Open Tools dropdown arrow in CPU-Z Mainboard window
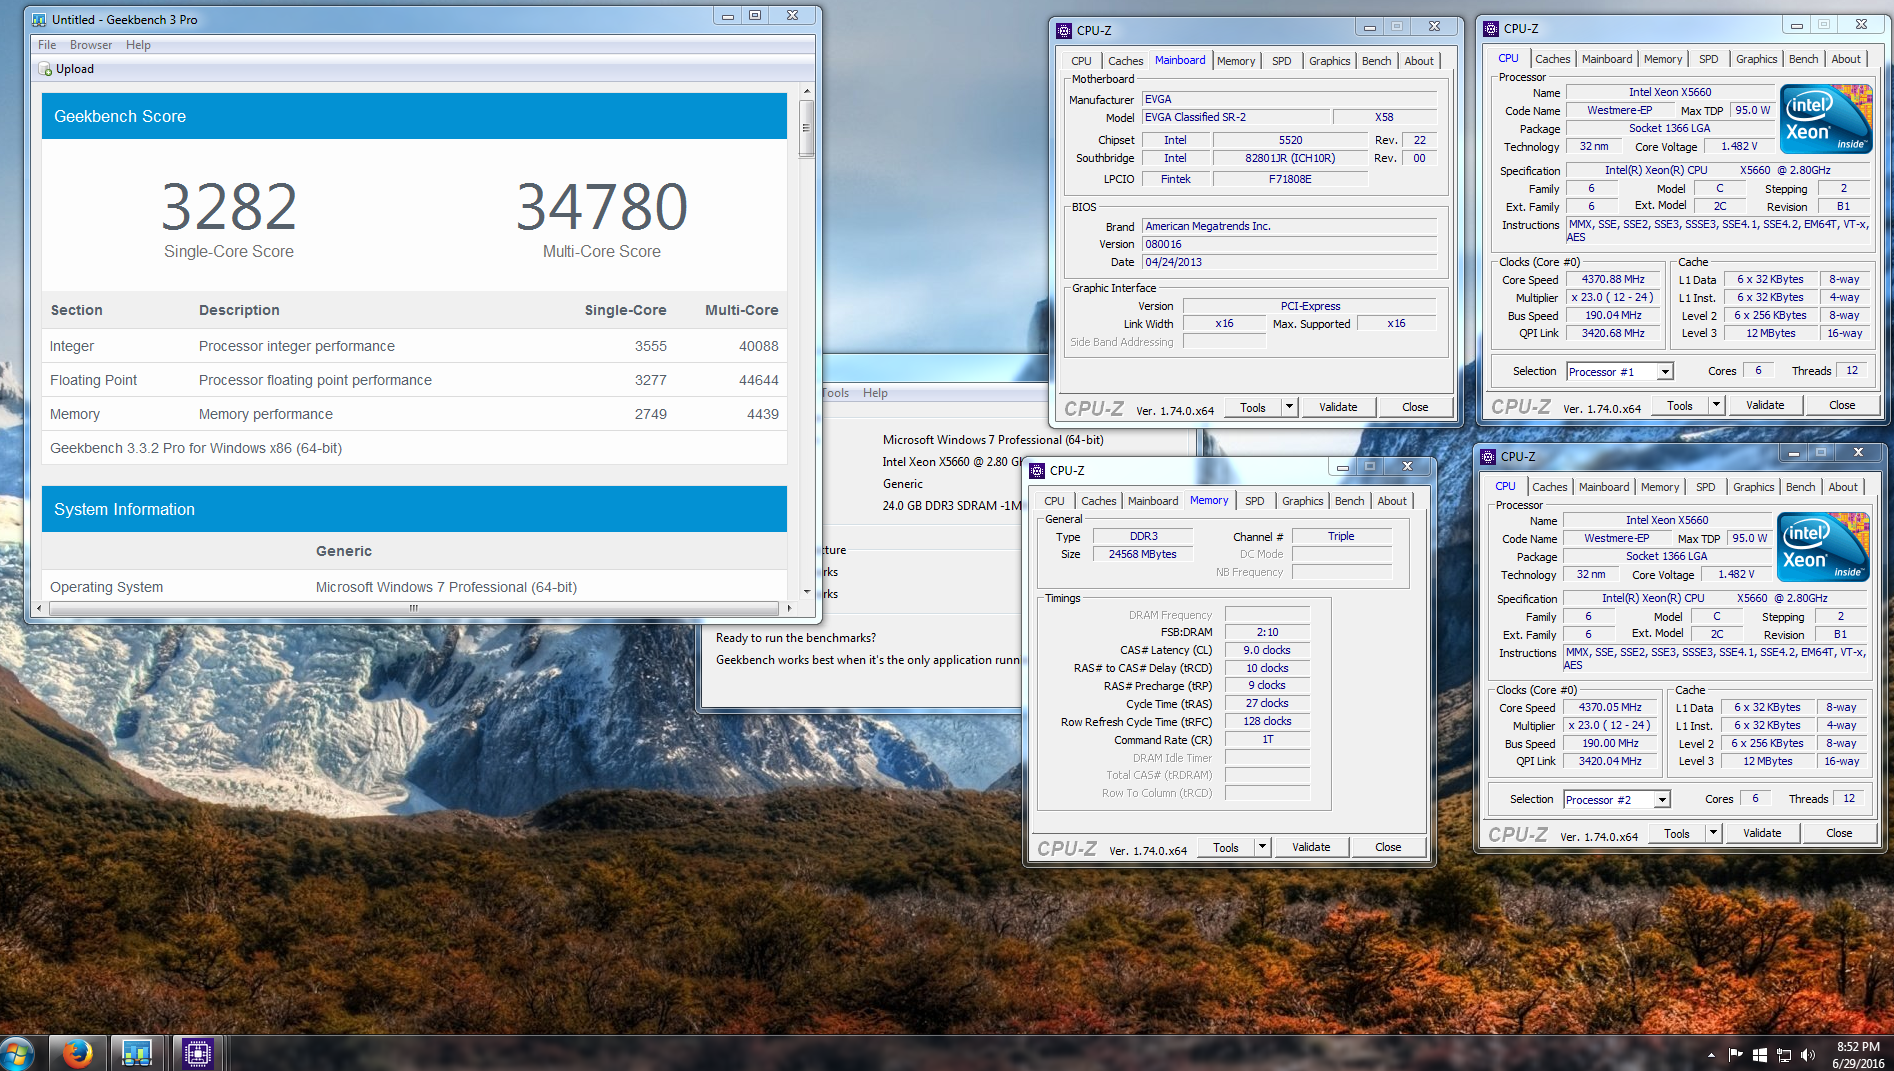1894x1071 pixels. click(x=1289, y=407)
